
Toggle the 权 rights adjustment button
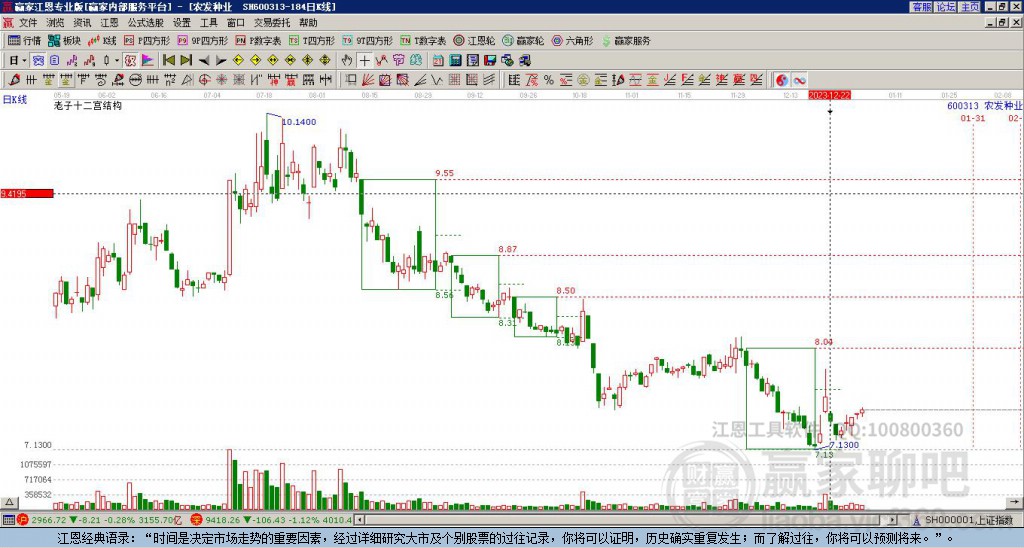130,61
